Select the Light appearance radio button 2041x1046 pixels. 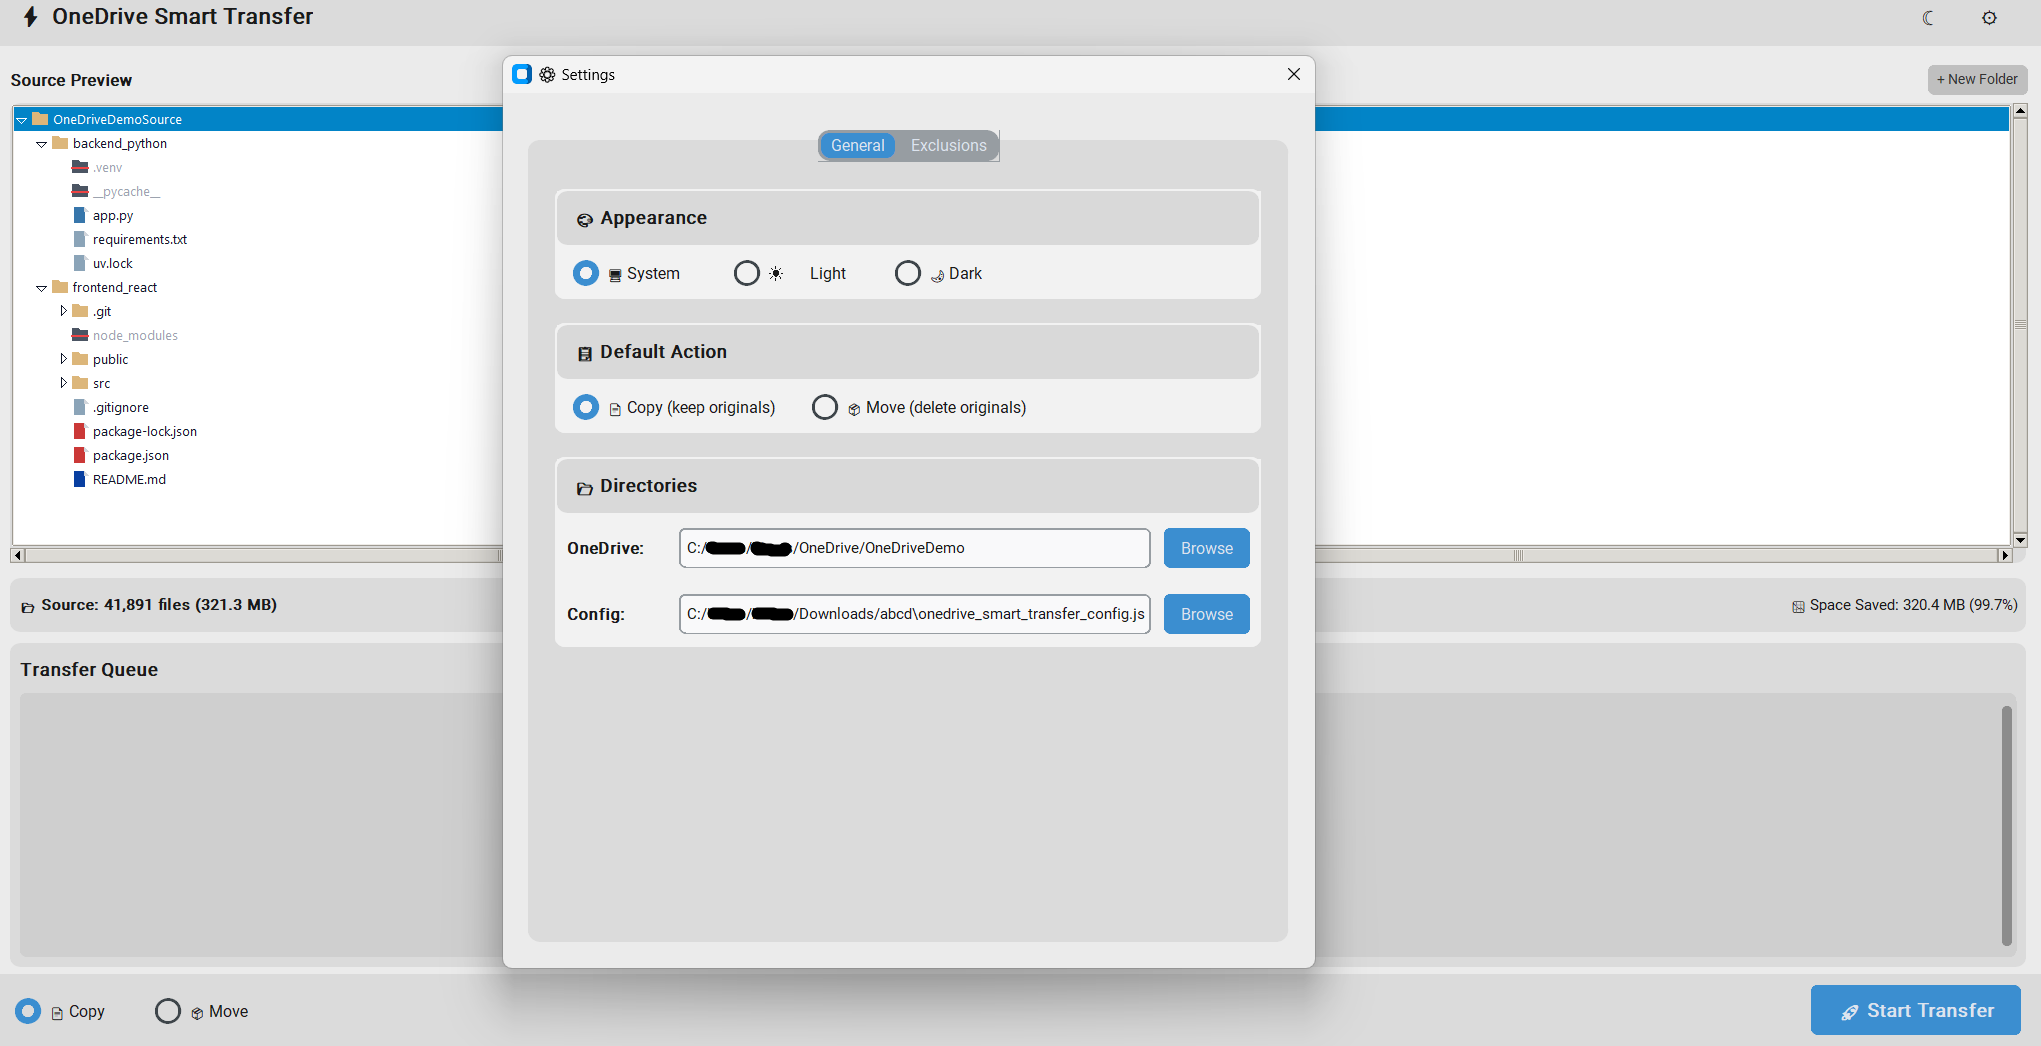[x=747, y=273]
